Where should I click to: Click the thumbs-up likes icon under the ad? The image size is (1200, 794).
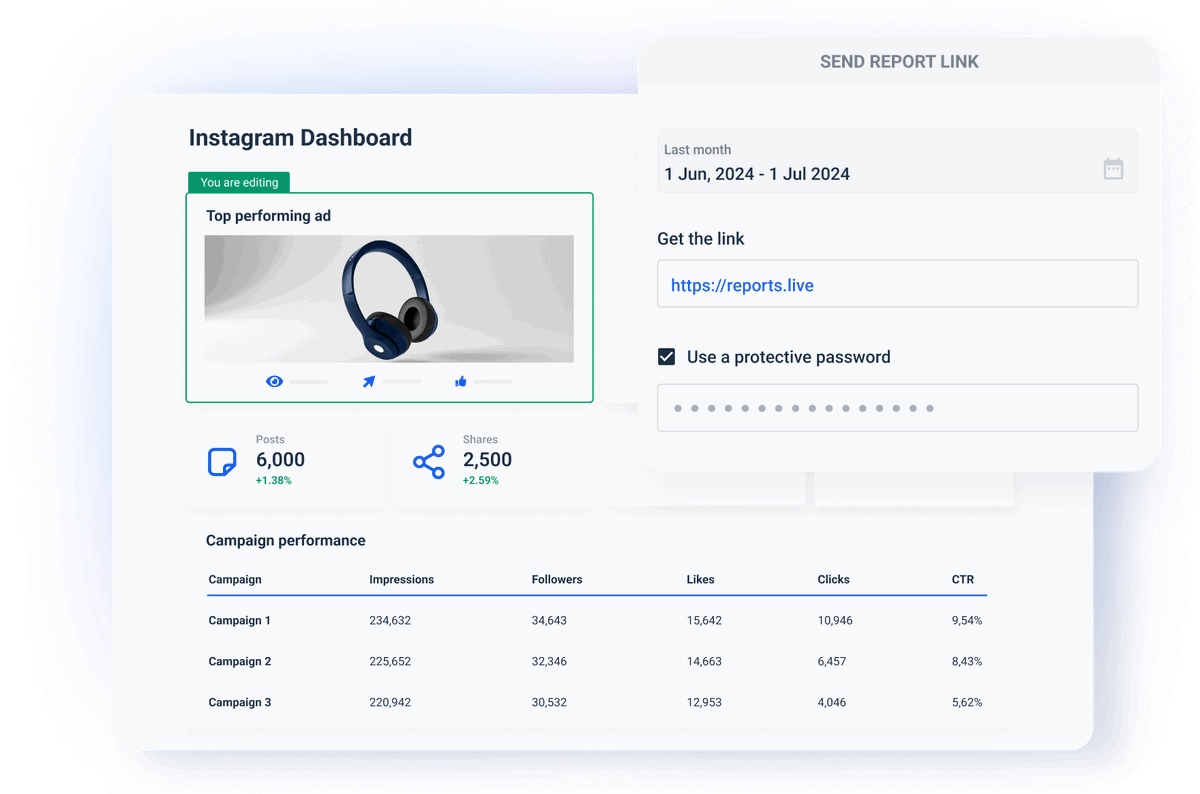(x=461, y=380)
